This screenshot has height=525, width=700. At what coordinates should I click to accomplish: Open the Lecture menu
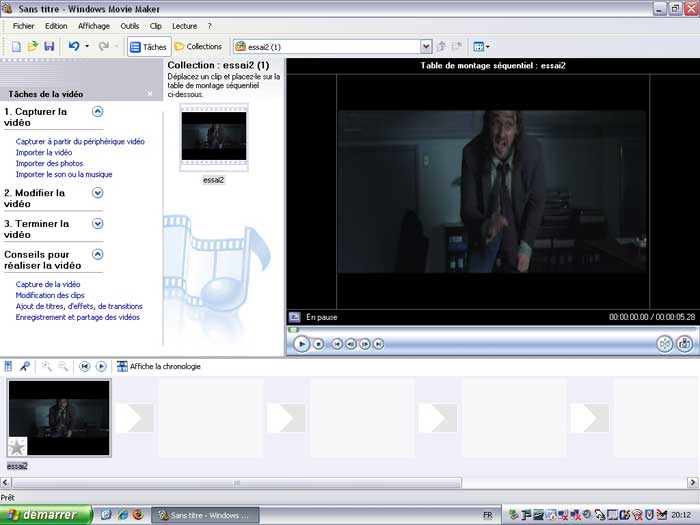185,26
